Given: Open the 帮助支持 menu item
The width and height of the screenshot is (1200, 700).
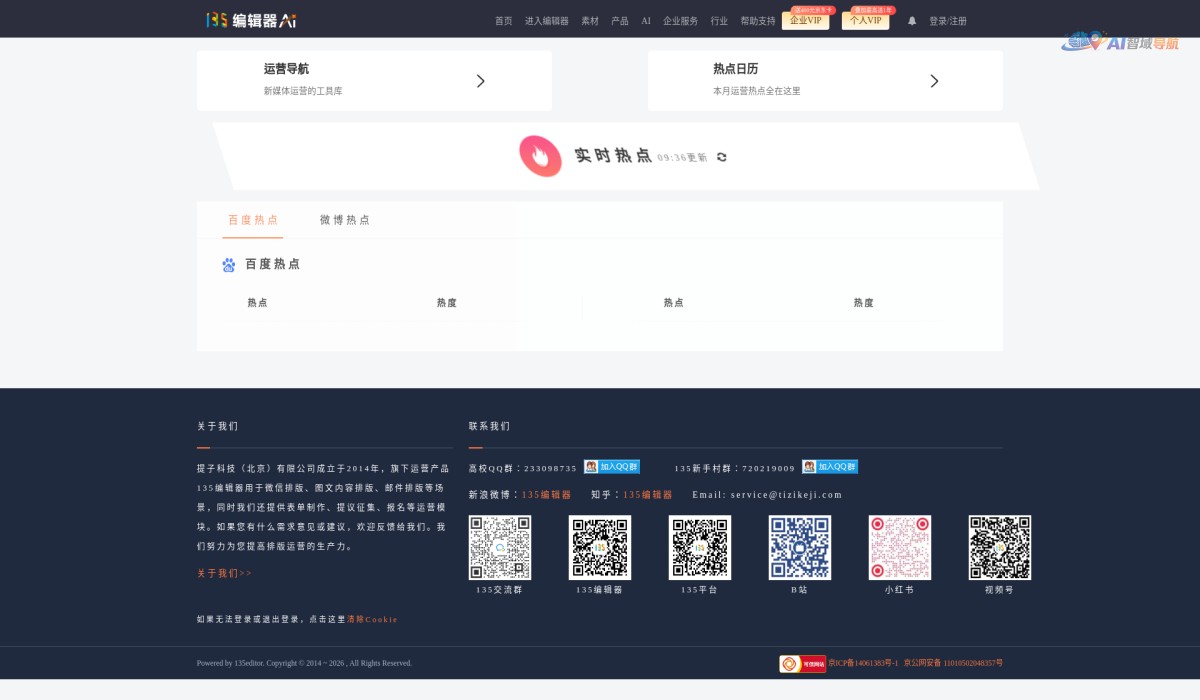Looking at the screenshot, I should click(x=758, y=20).
